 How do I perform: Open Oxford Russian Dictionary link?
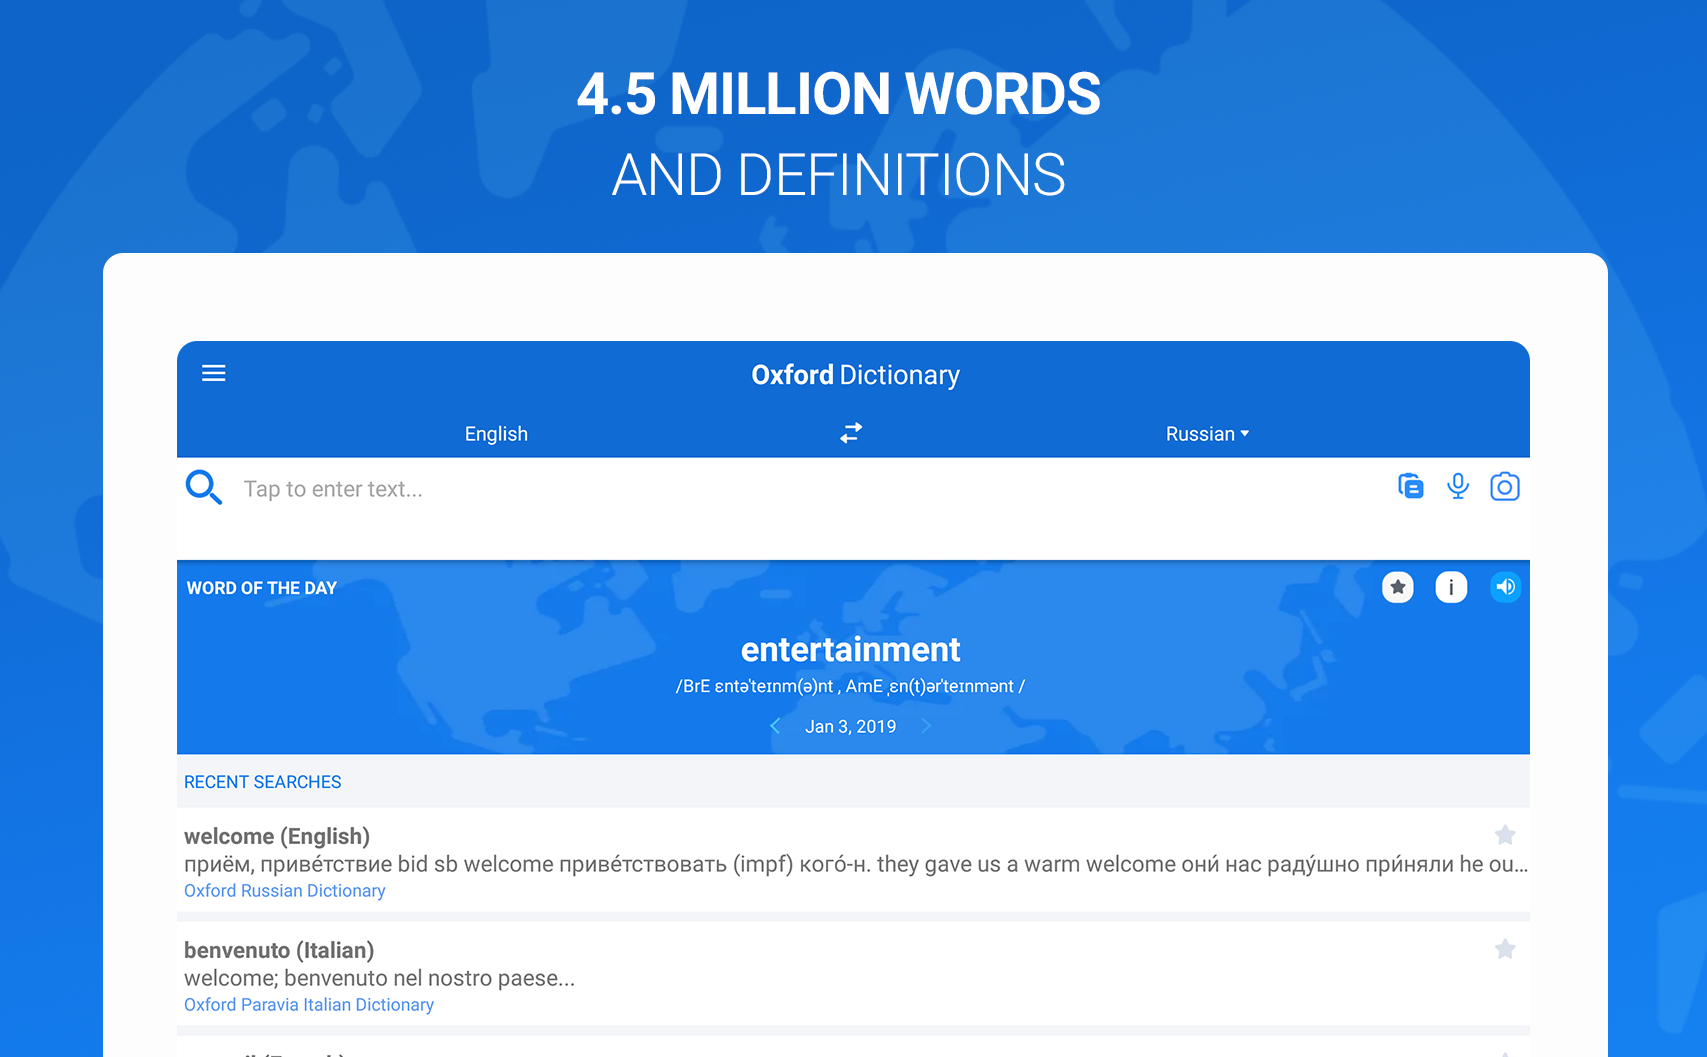click(x=285, y=891)
